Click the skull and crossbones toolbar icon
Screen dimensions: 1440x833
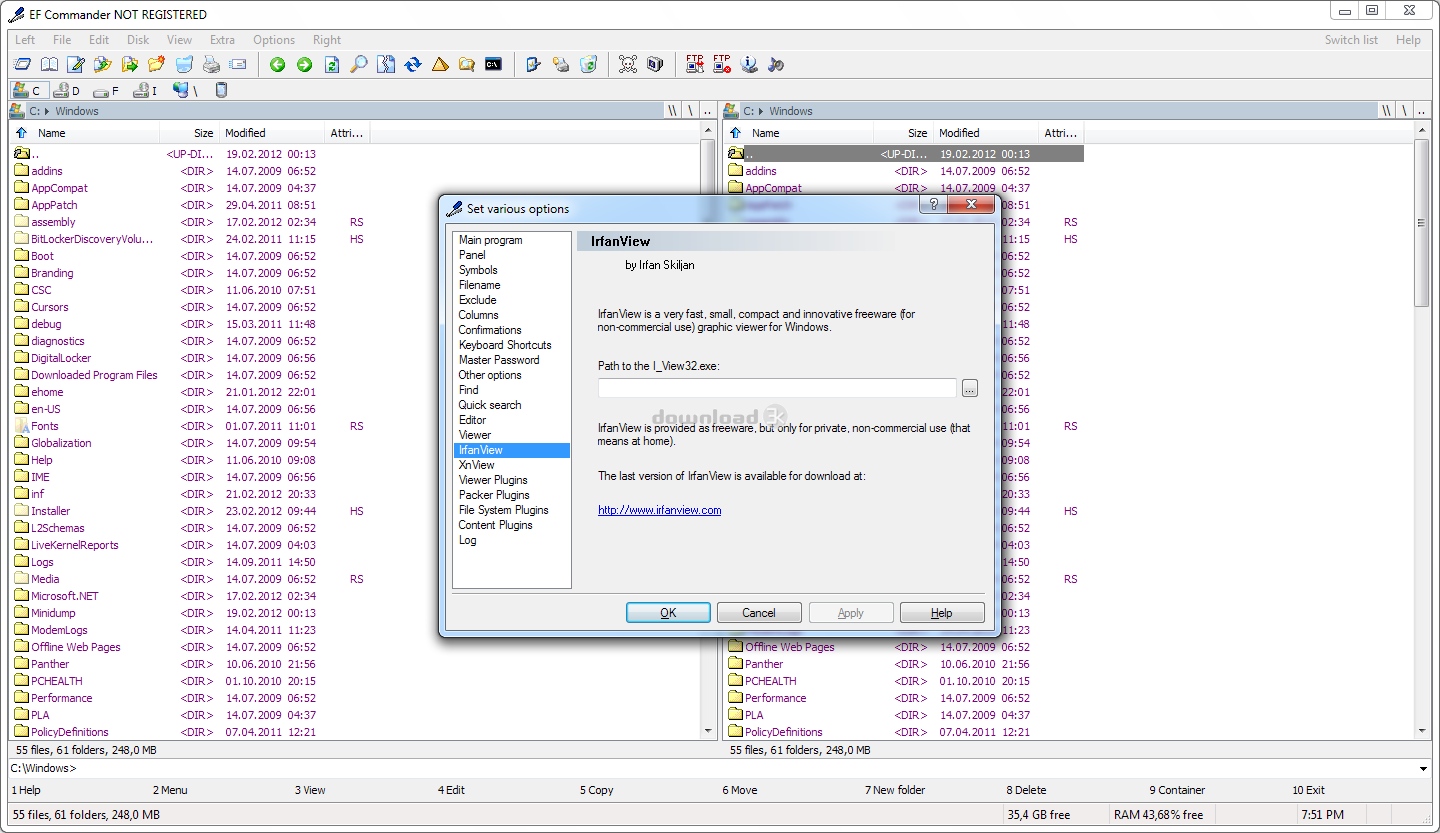pyautogui.click(x=628, y=65)
